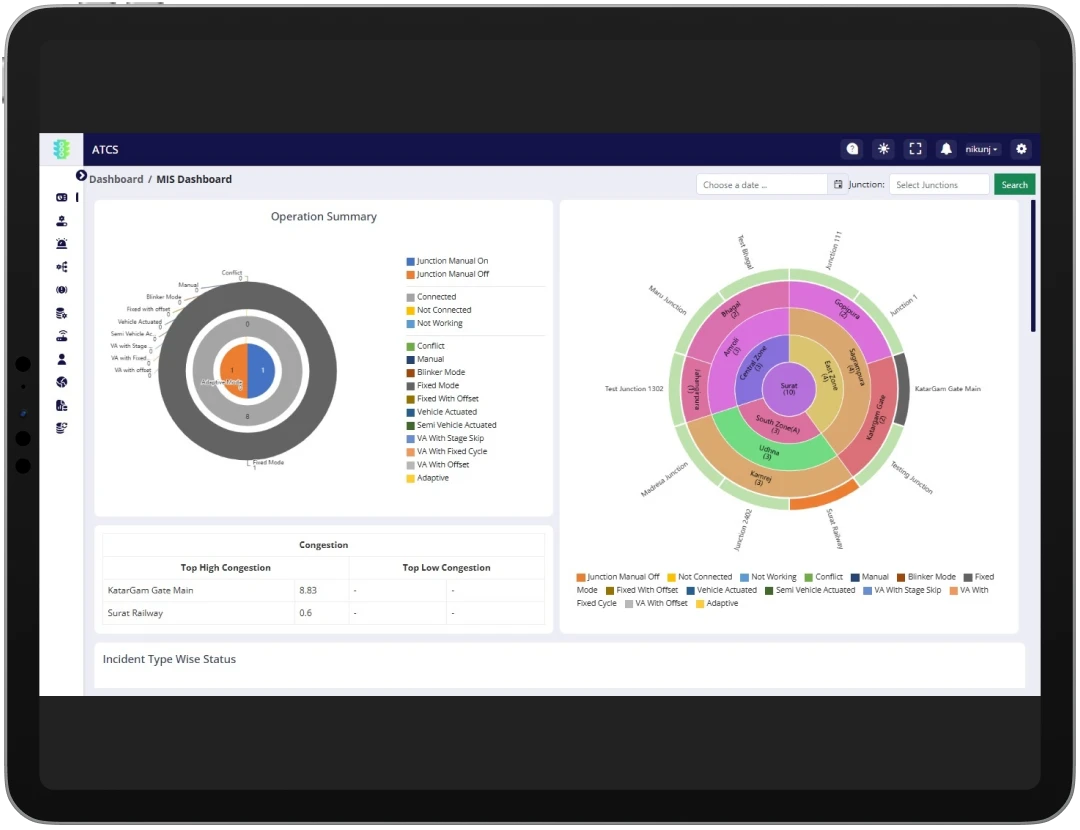The width and height of the screenshot is (1080, 830).
Task: Click Not Connected yellow swatch under sunburst
Action: tap(672, 577)
